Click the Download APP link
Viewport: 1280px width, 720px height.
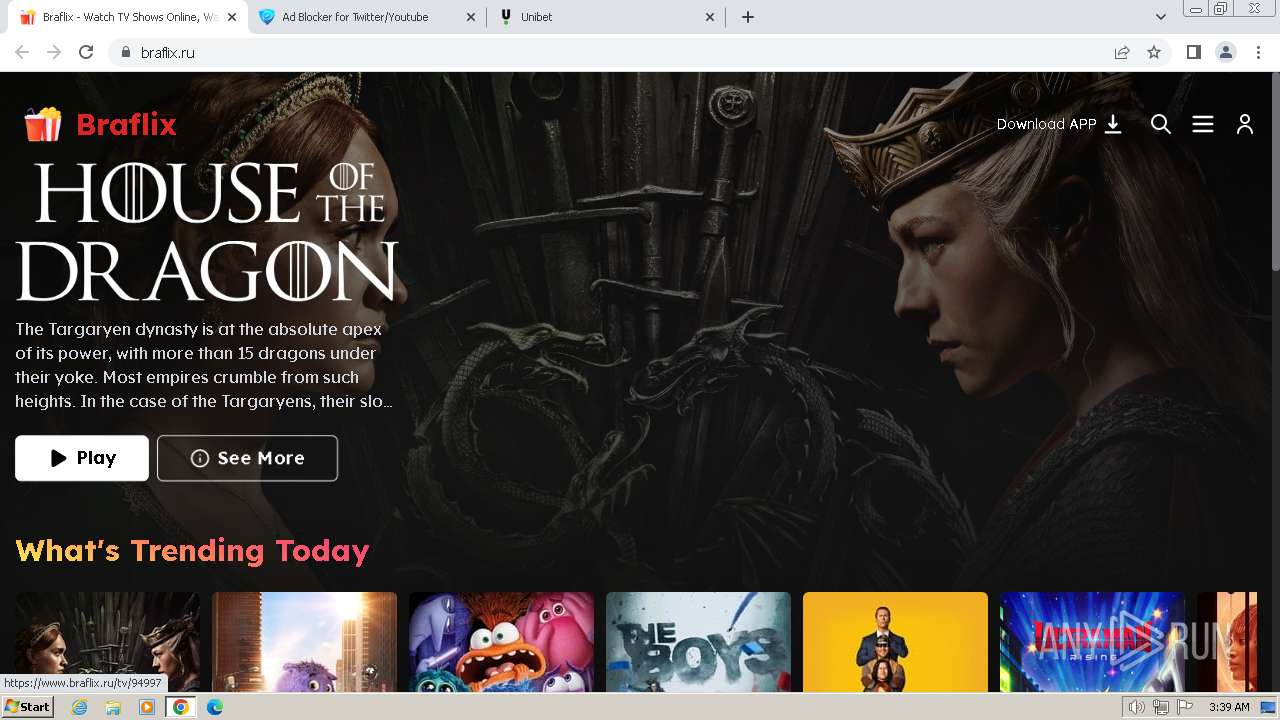coord(1059,124)
